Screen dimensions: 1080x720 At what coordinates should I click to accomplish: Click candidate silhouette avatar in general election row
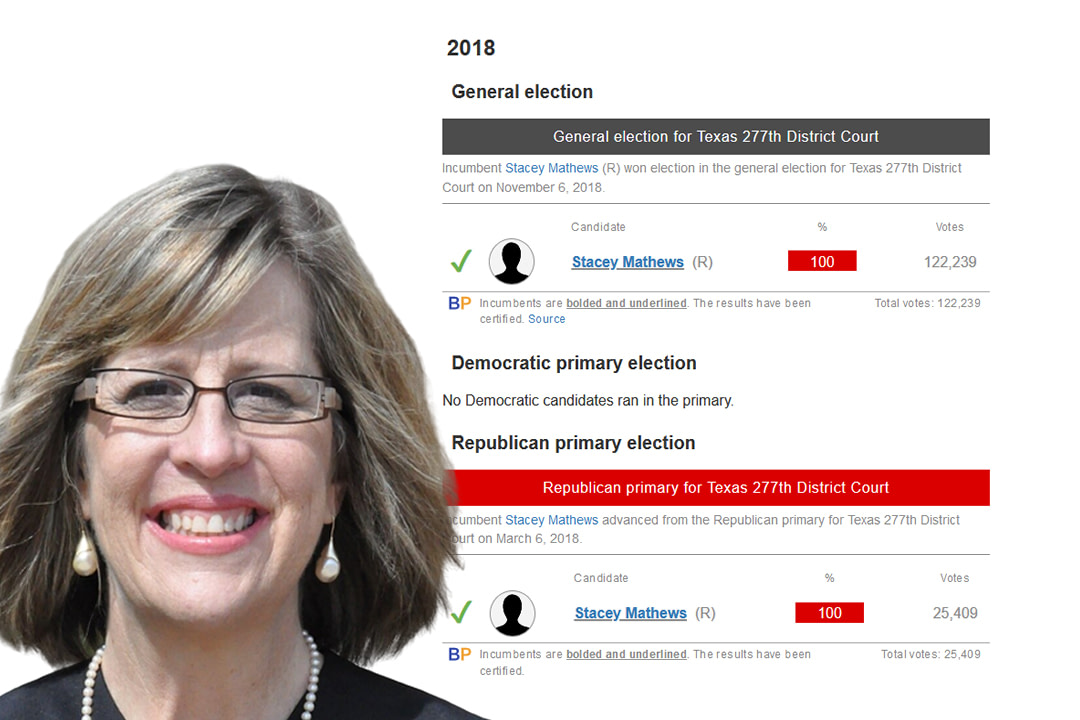click(x=511, y=262)
